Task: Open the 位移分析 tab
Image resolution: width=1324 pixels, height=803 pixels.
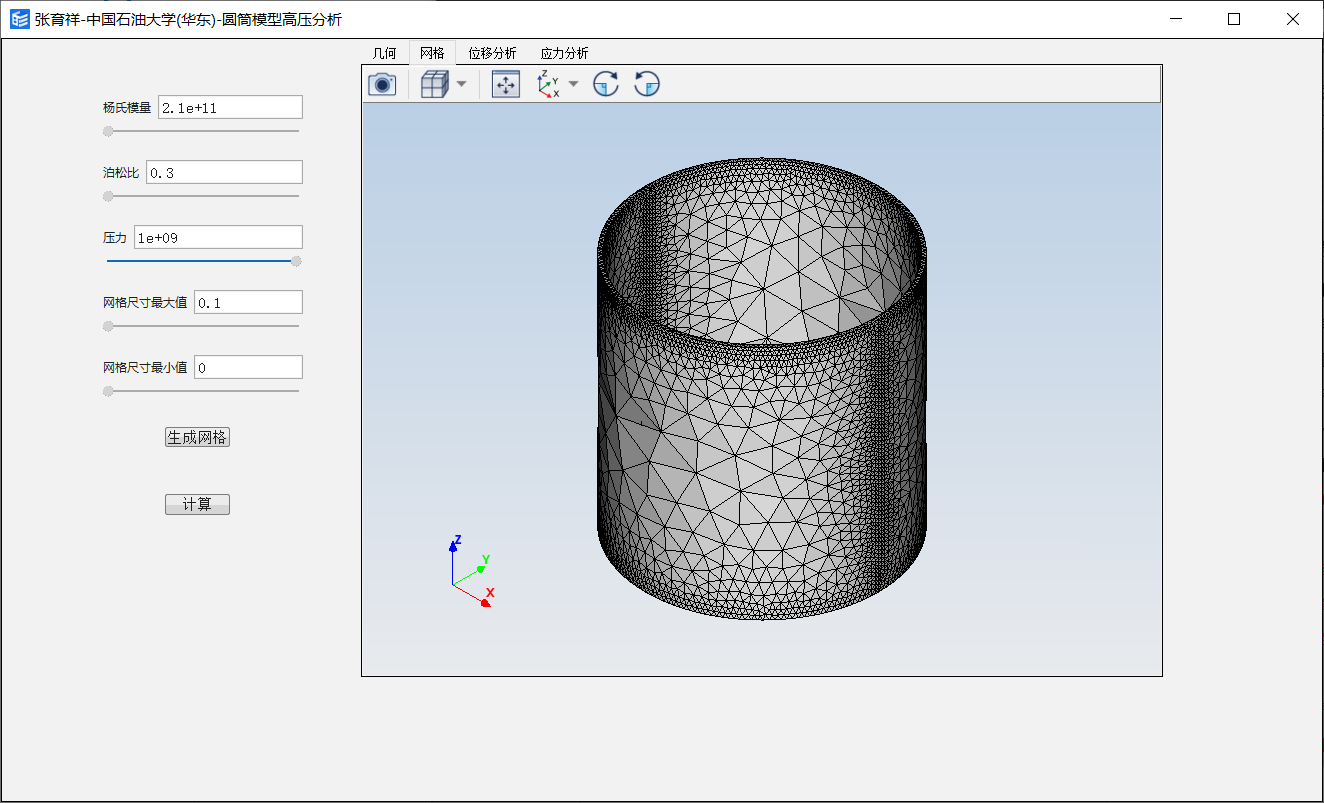Action: [492, 54]
